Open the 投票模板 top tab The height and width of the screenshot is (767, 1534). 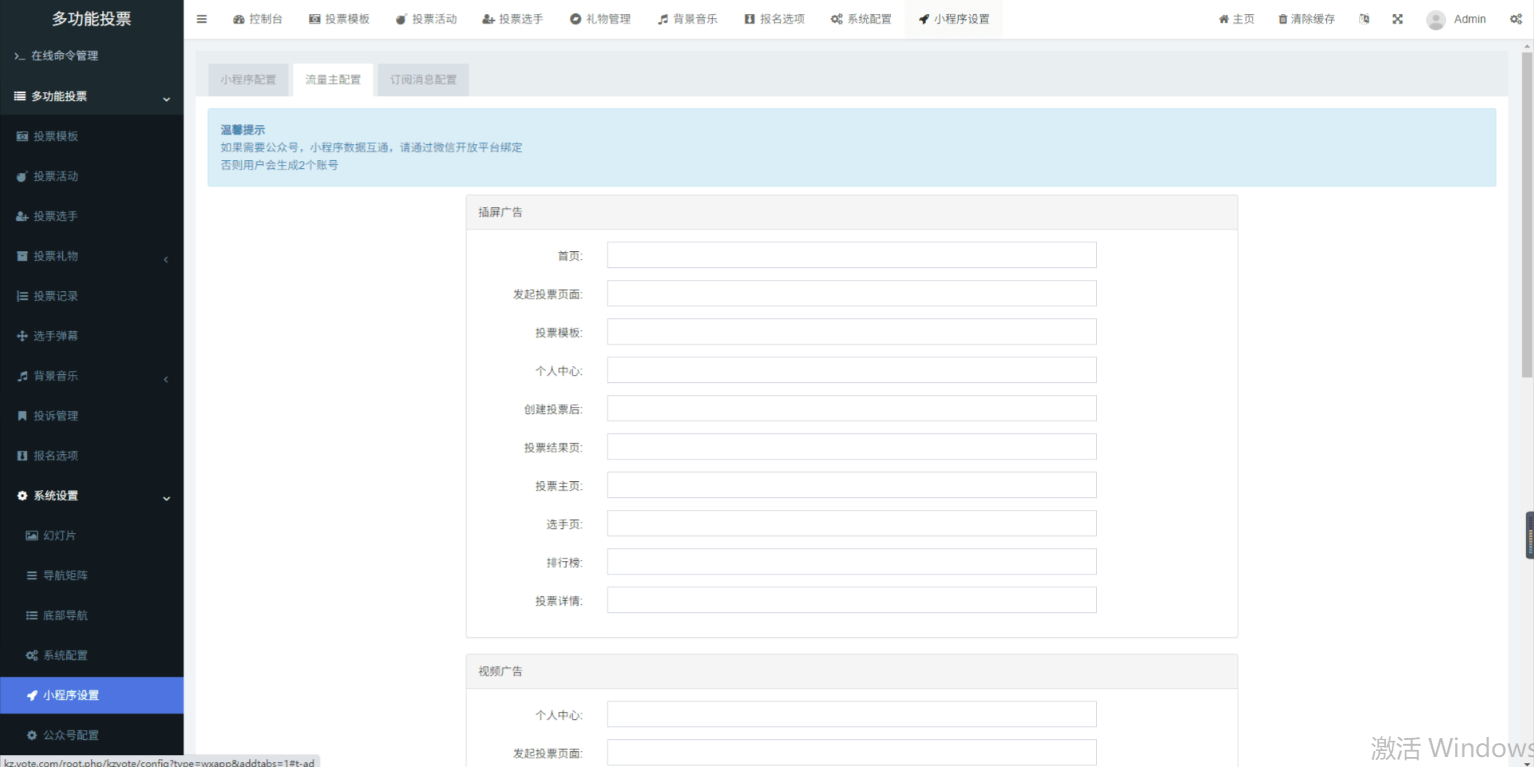coord(339,19)
